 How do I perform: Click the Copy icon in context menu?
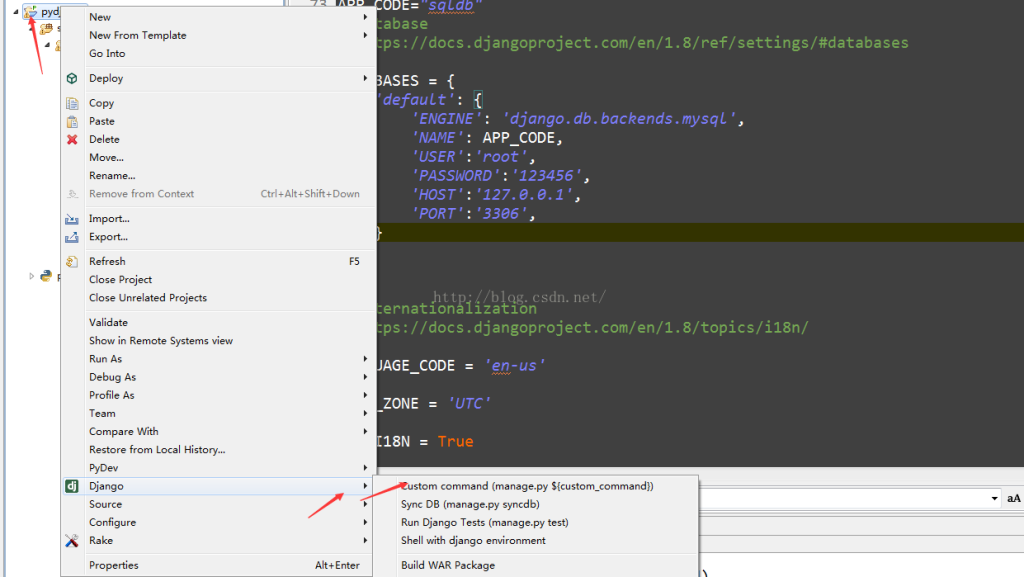72,103
